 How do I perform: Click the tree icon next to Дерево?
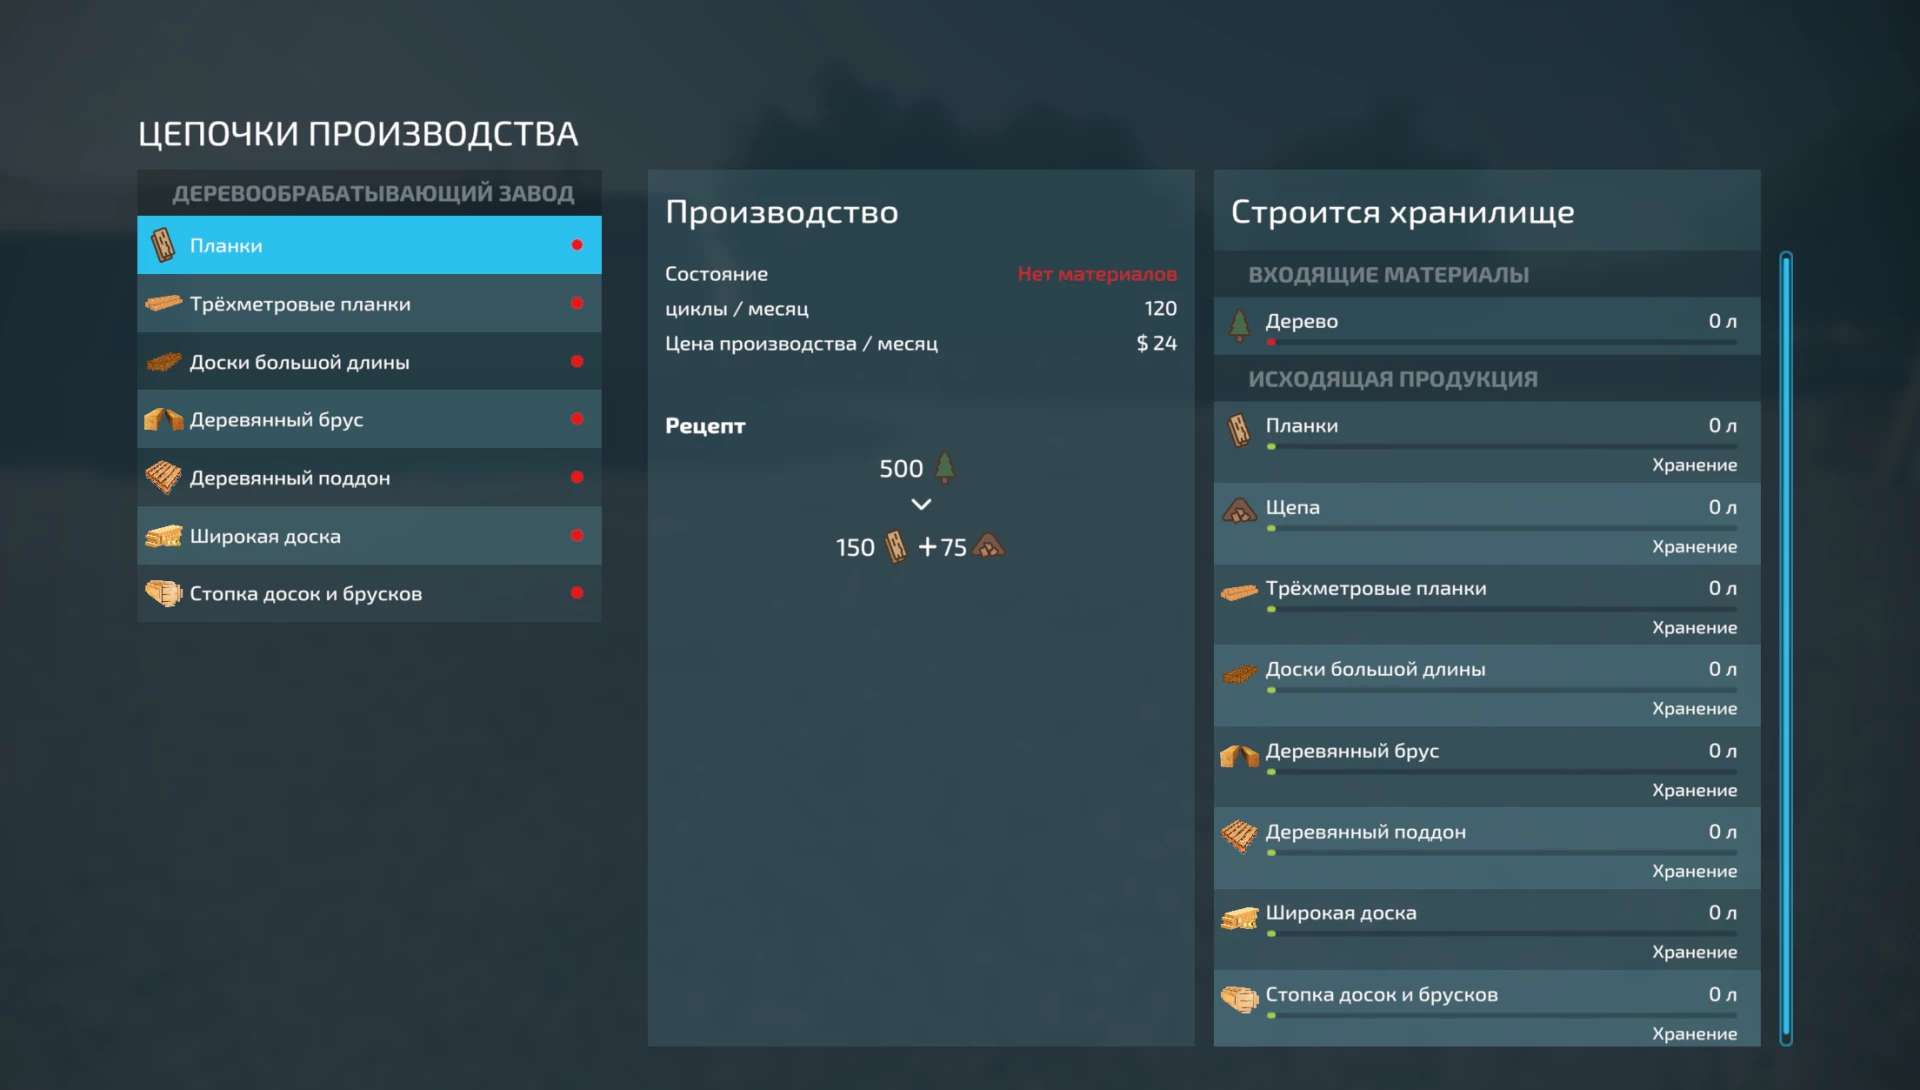pos(1239,324)
